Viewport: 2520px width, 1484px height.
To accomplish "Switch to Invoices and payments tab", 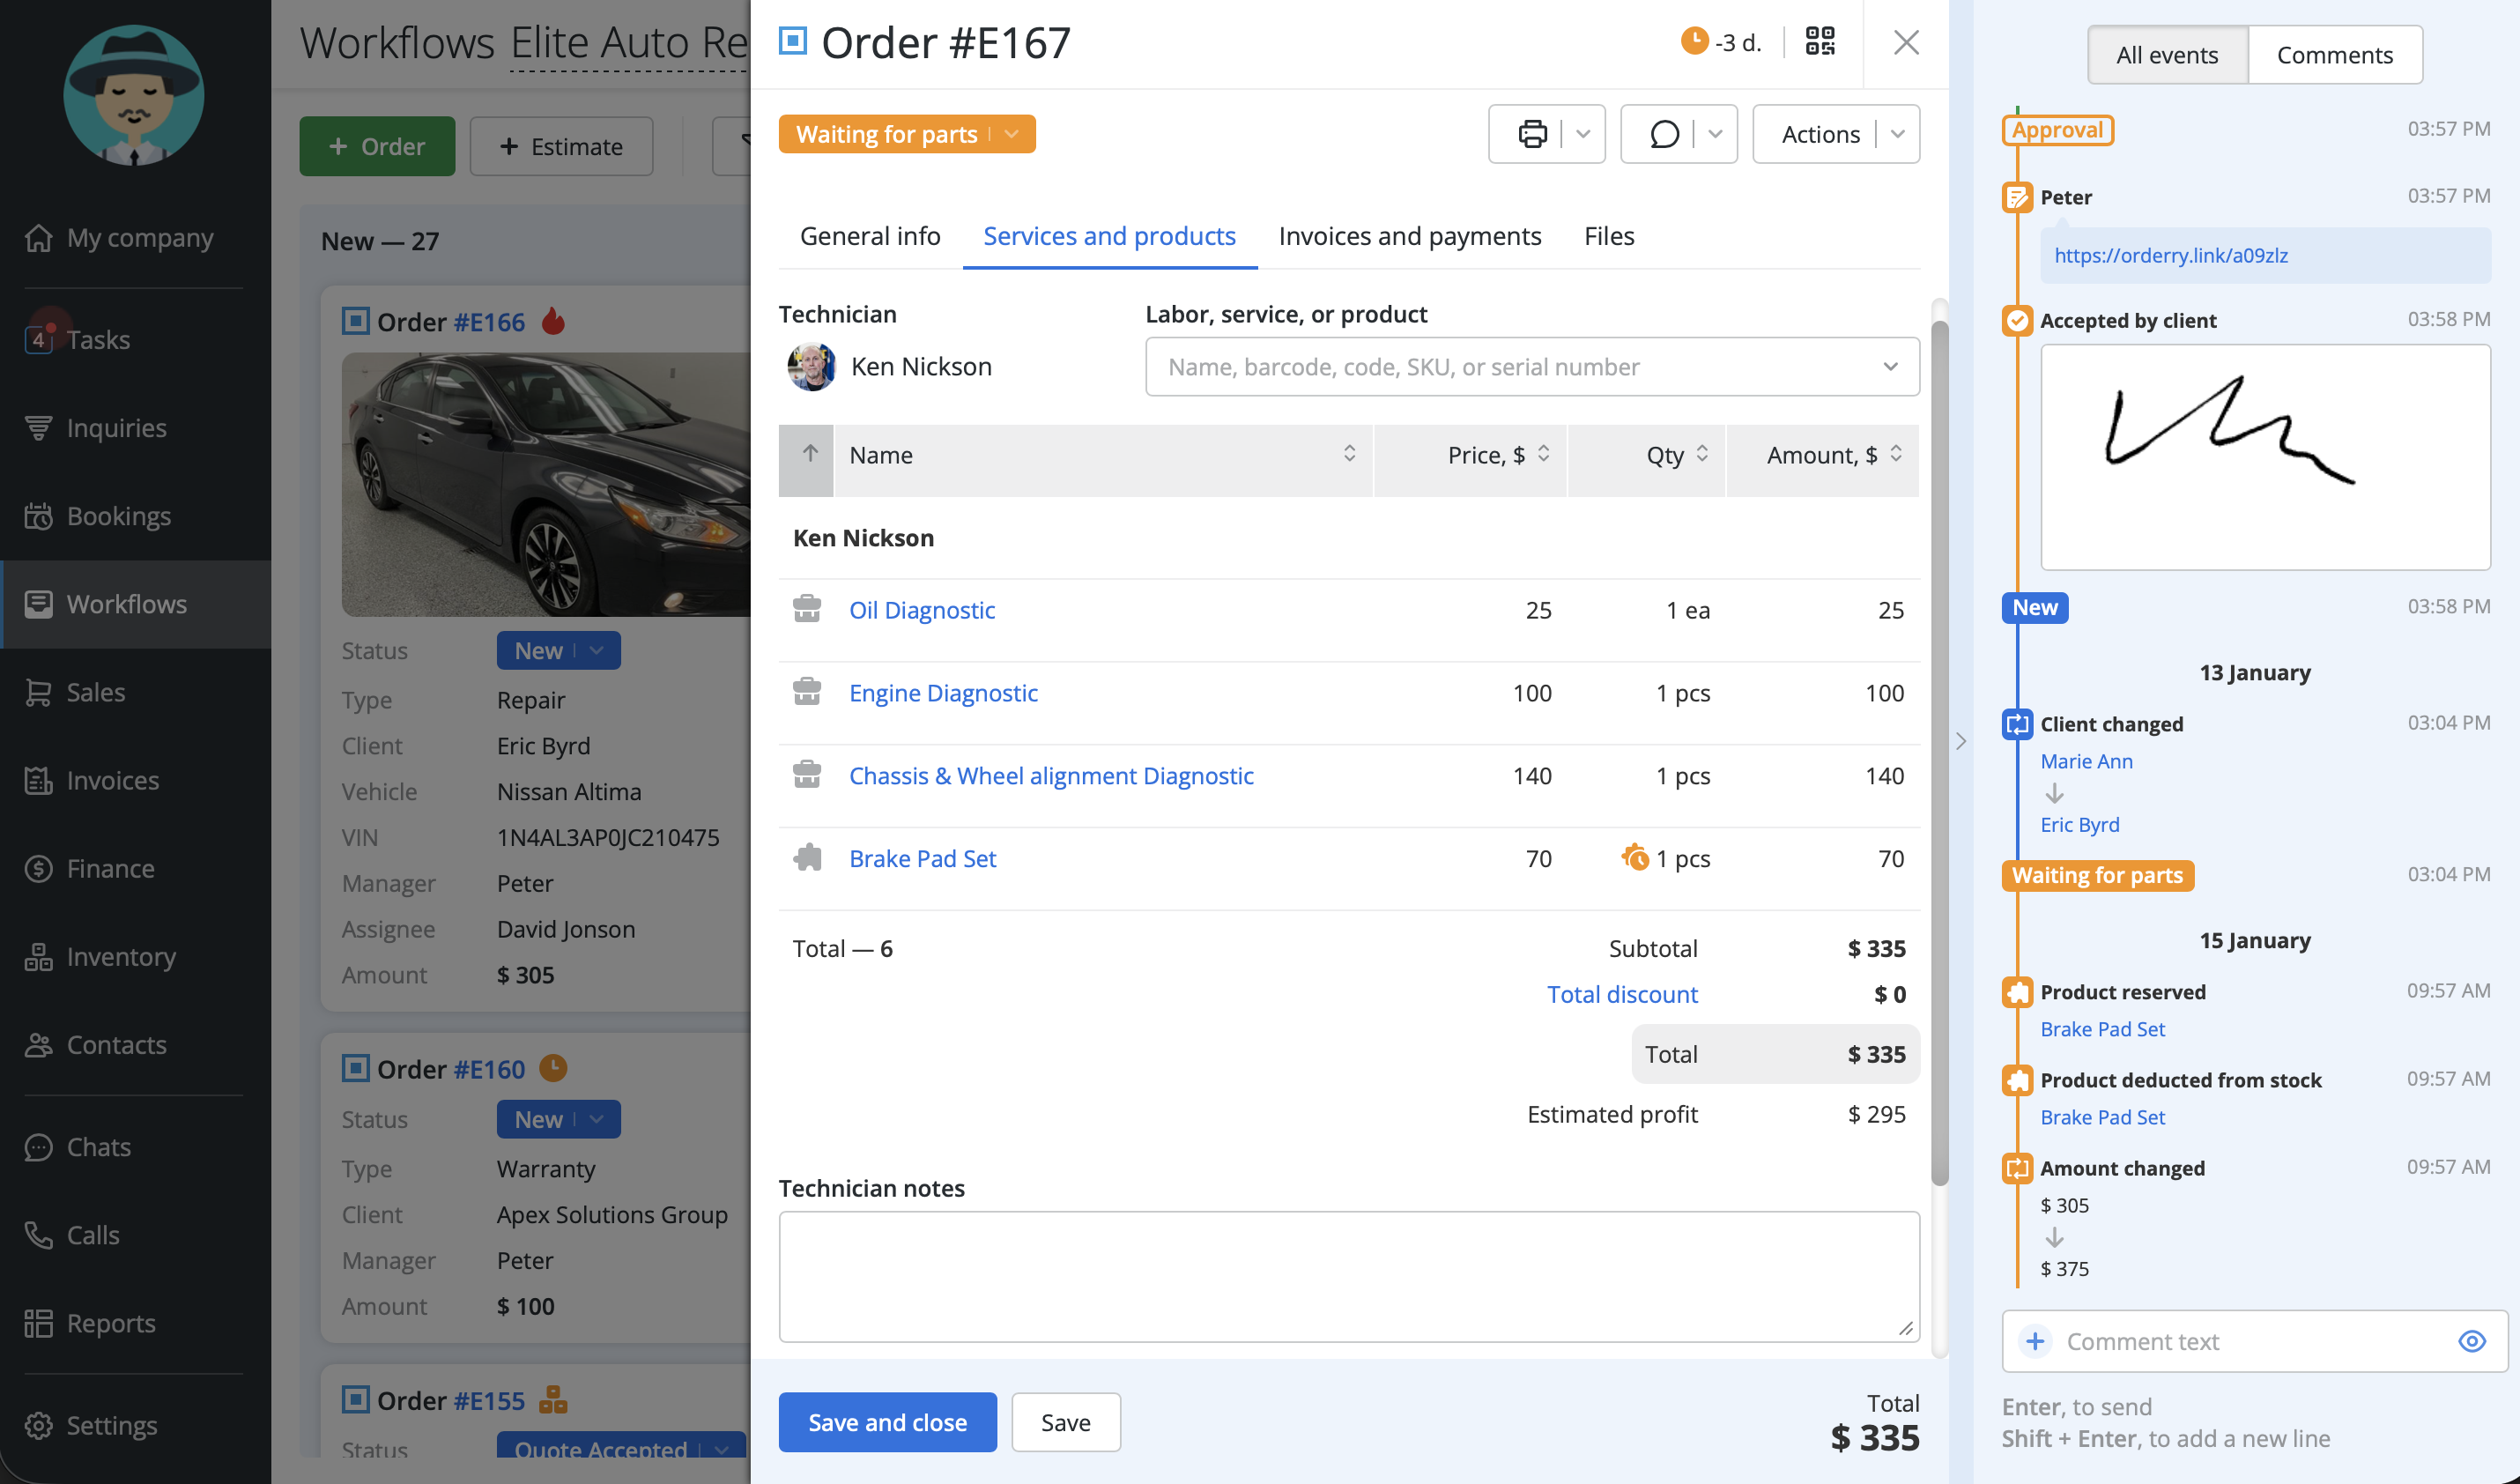I will click(x=1409, y=236).
